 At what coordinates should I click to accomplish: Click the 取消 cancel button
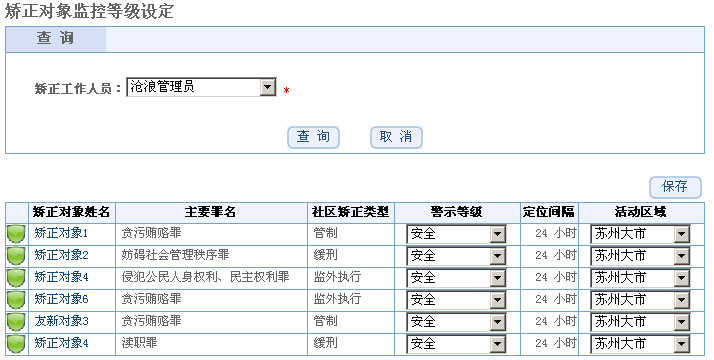pyautogui.click(x=396, y=137)
